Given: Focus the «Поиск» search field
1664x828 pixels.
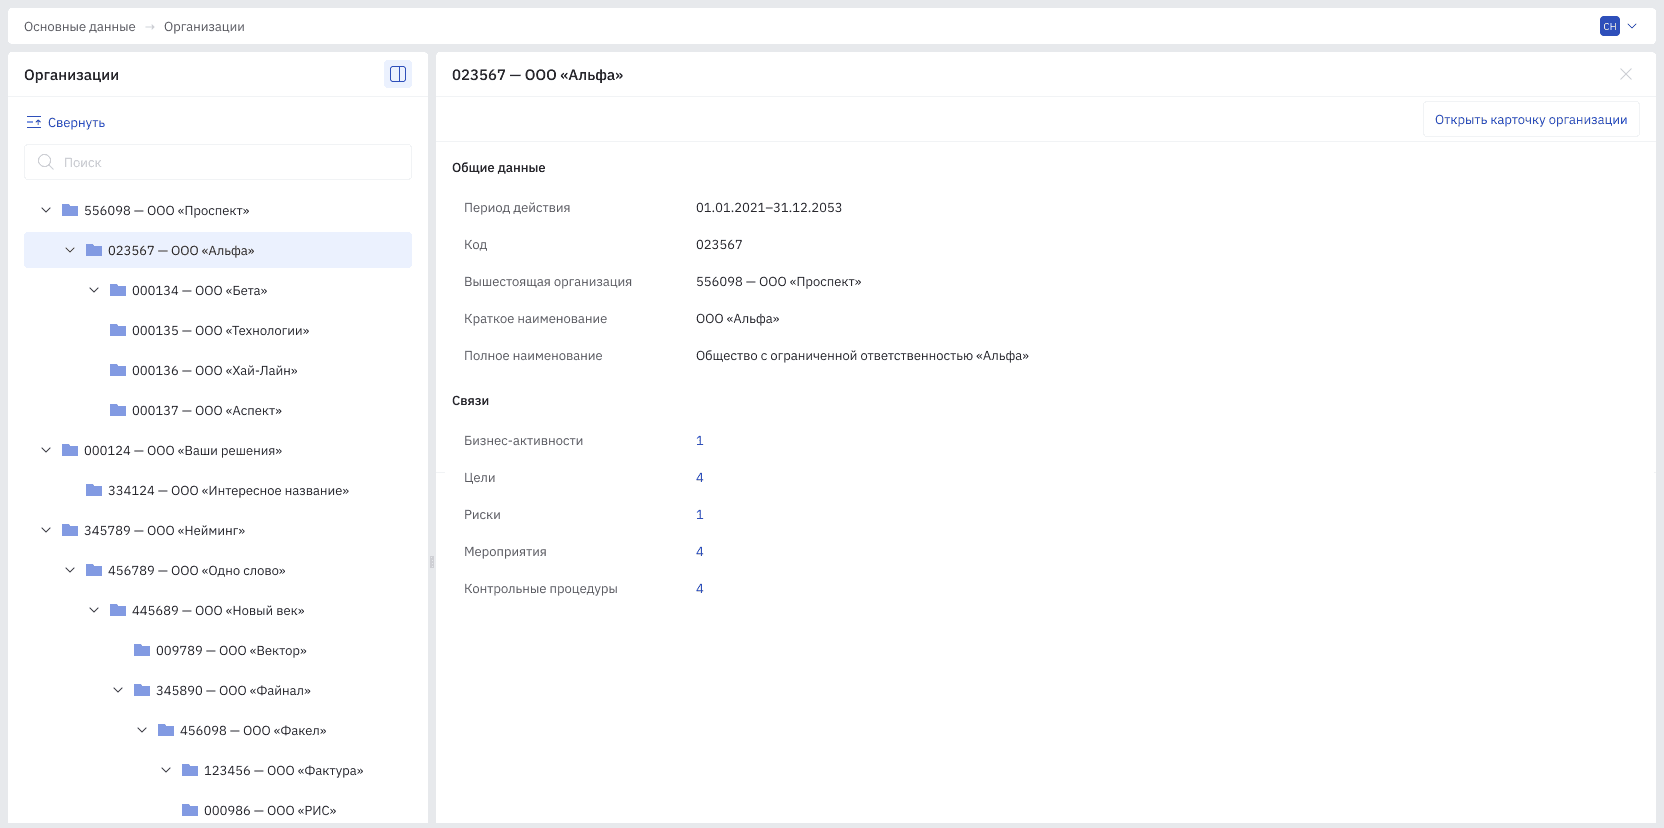Looking at the screenshot, I should click(218, 162).
